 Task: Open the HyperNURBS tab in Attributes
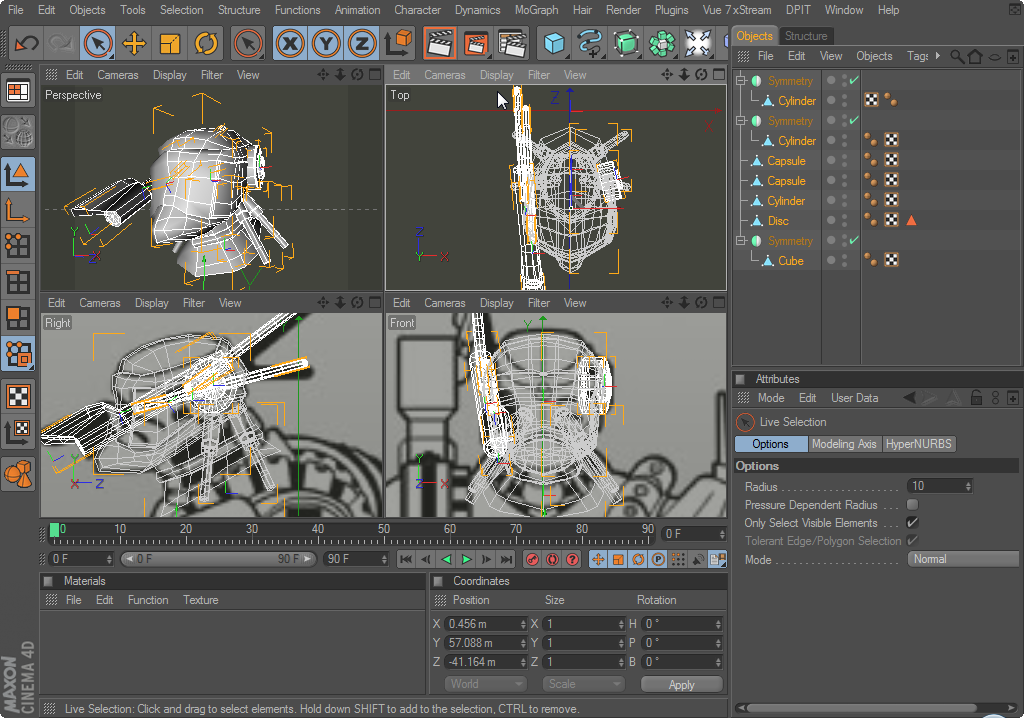point(918,444)
